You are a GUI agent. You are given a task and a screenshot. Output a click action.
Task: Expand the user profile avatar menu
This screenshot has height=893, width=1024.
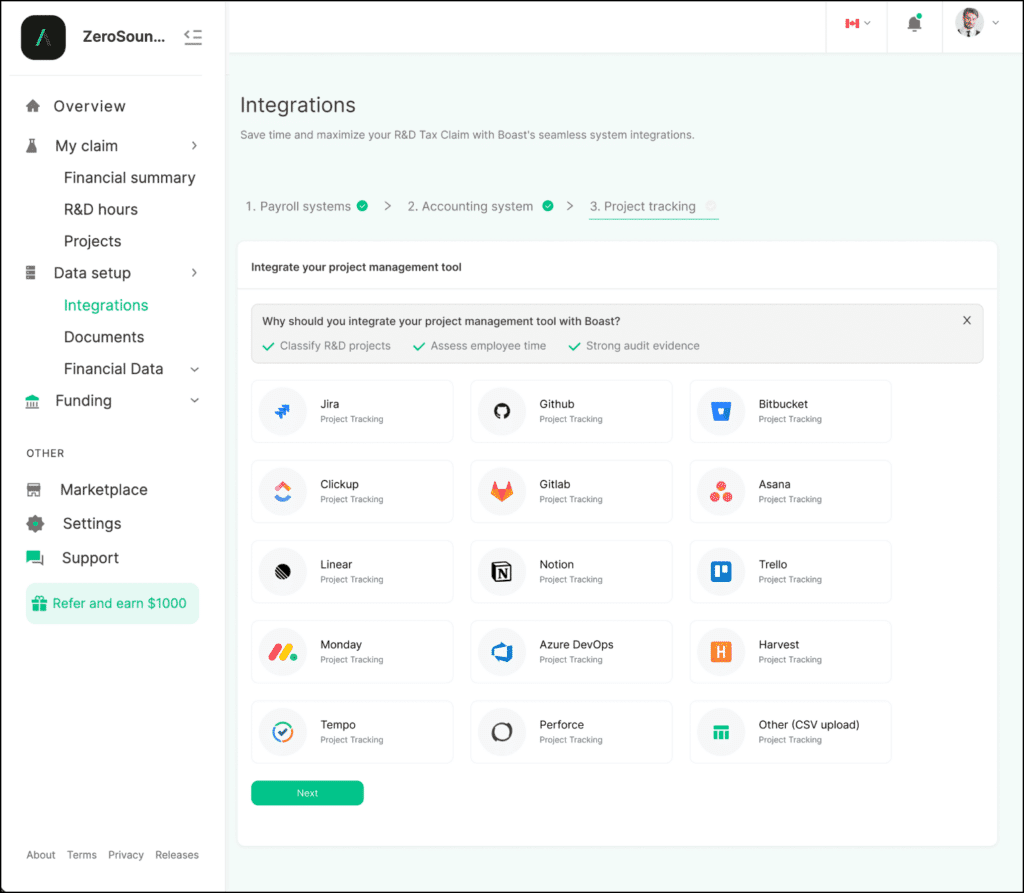[x=977, y=23]
